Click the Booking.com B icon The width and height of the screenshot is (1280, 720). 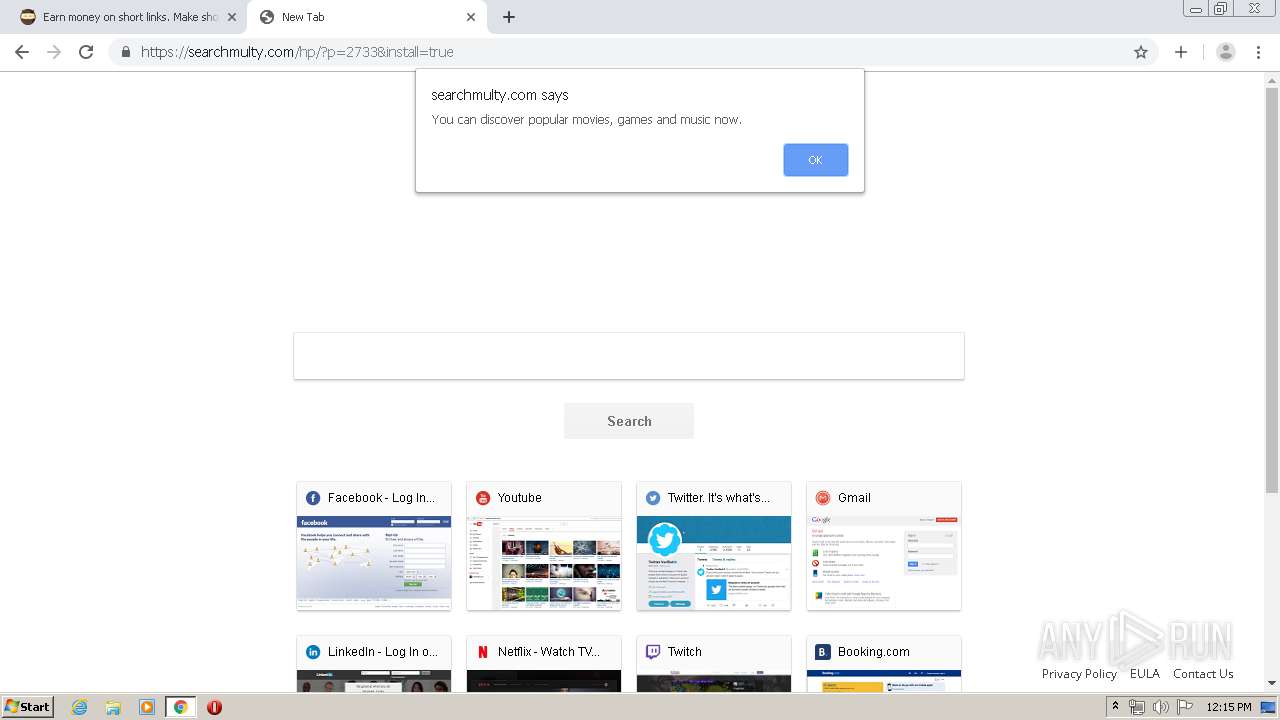823,652
